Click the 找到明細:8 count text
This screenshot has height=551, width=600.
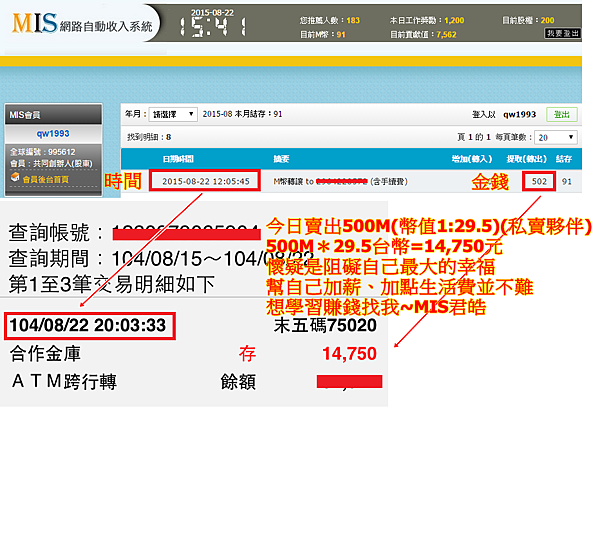[149, 137]
